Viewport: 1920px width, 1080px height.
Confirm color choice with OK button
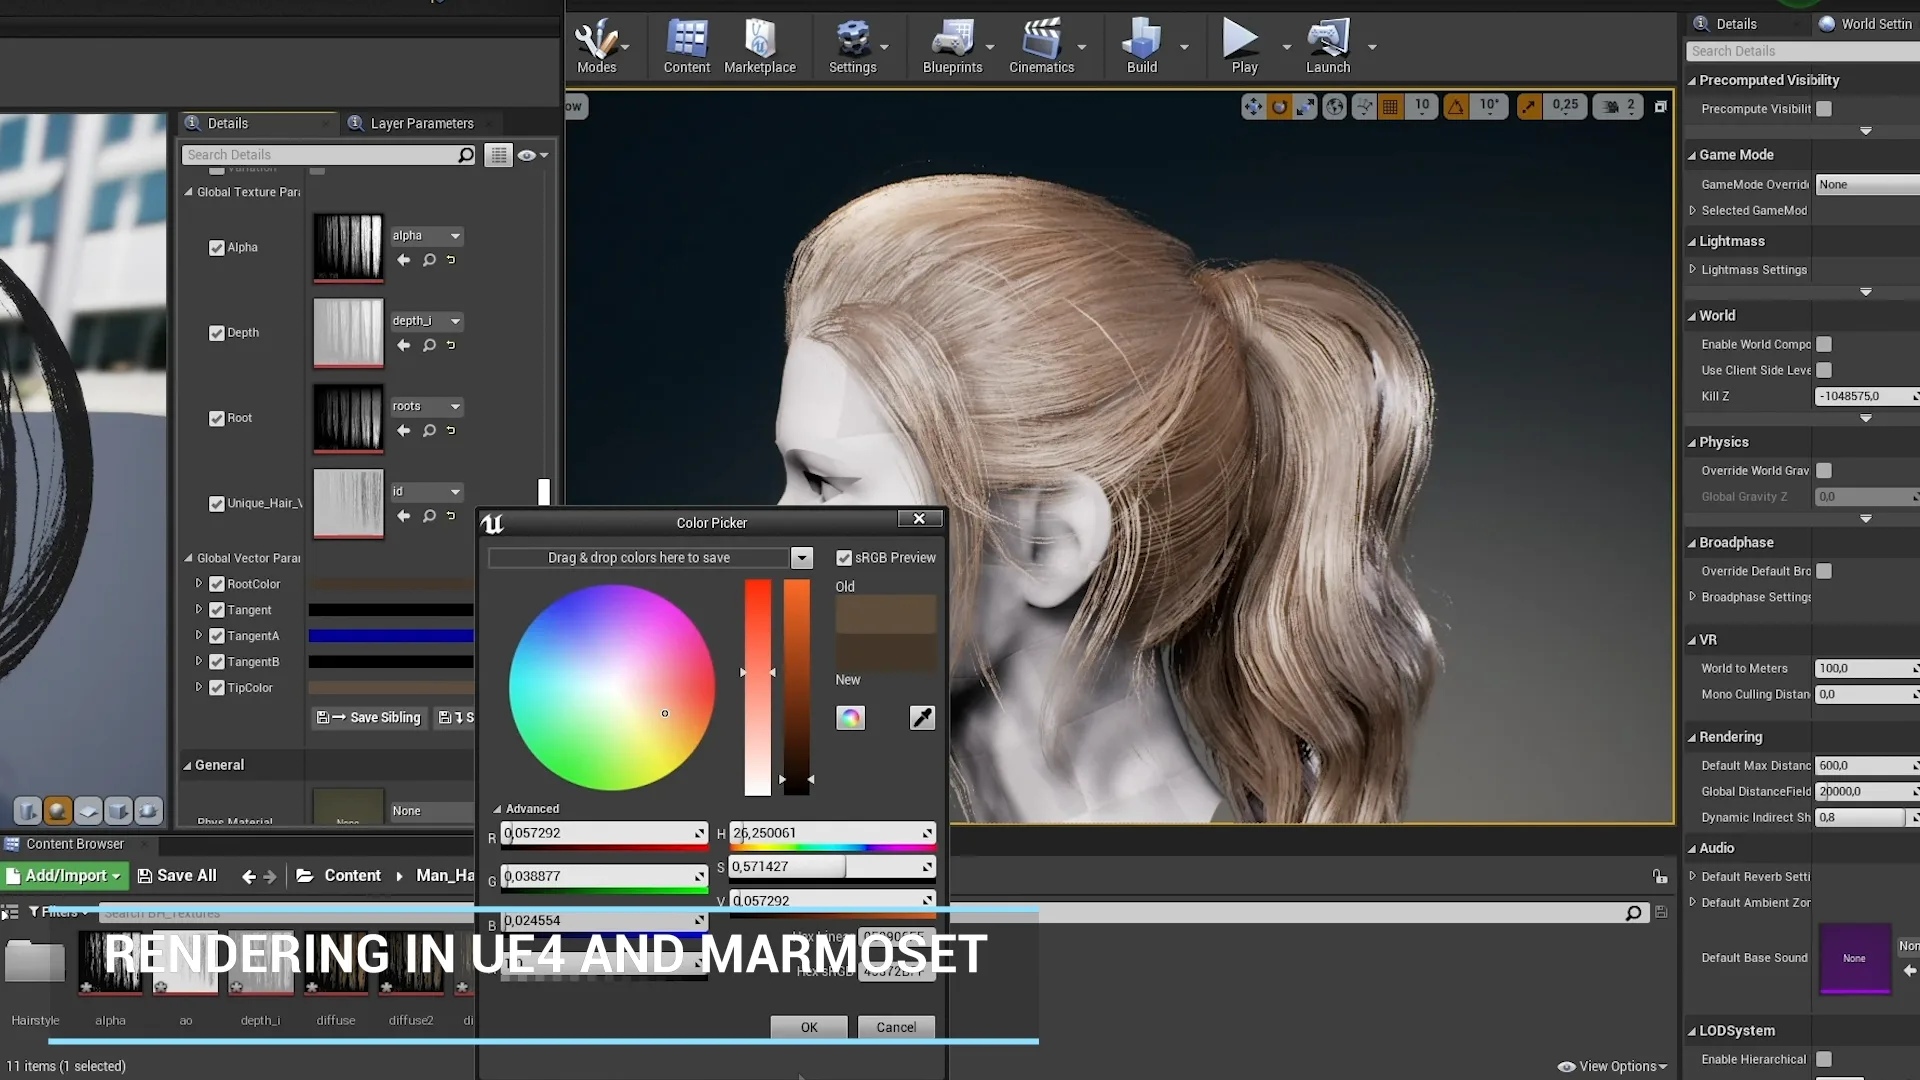(x=808, y=1027)
